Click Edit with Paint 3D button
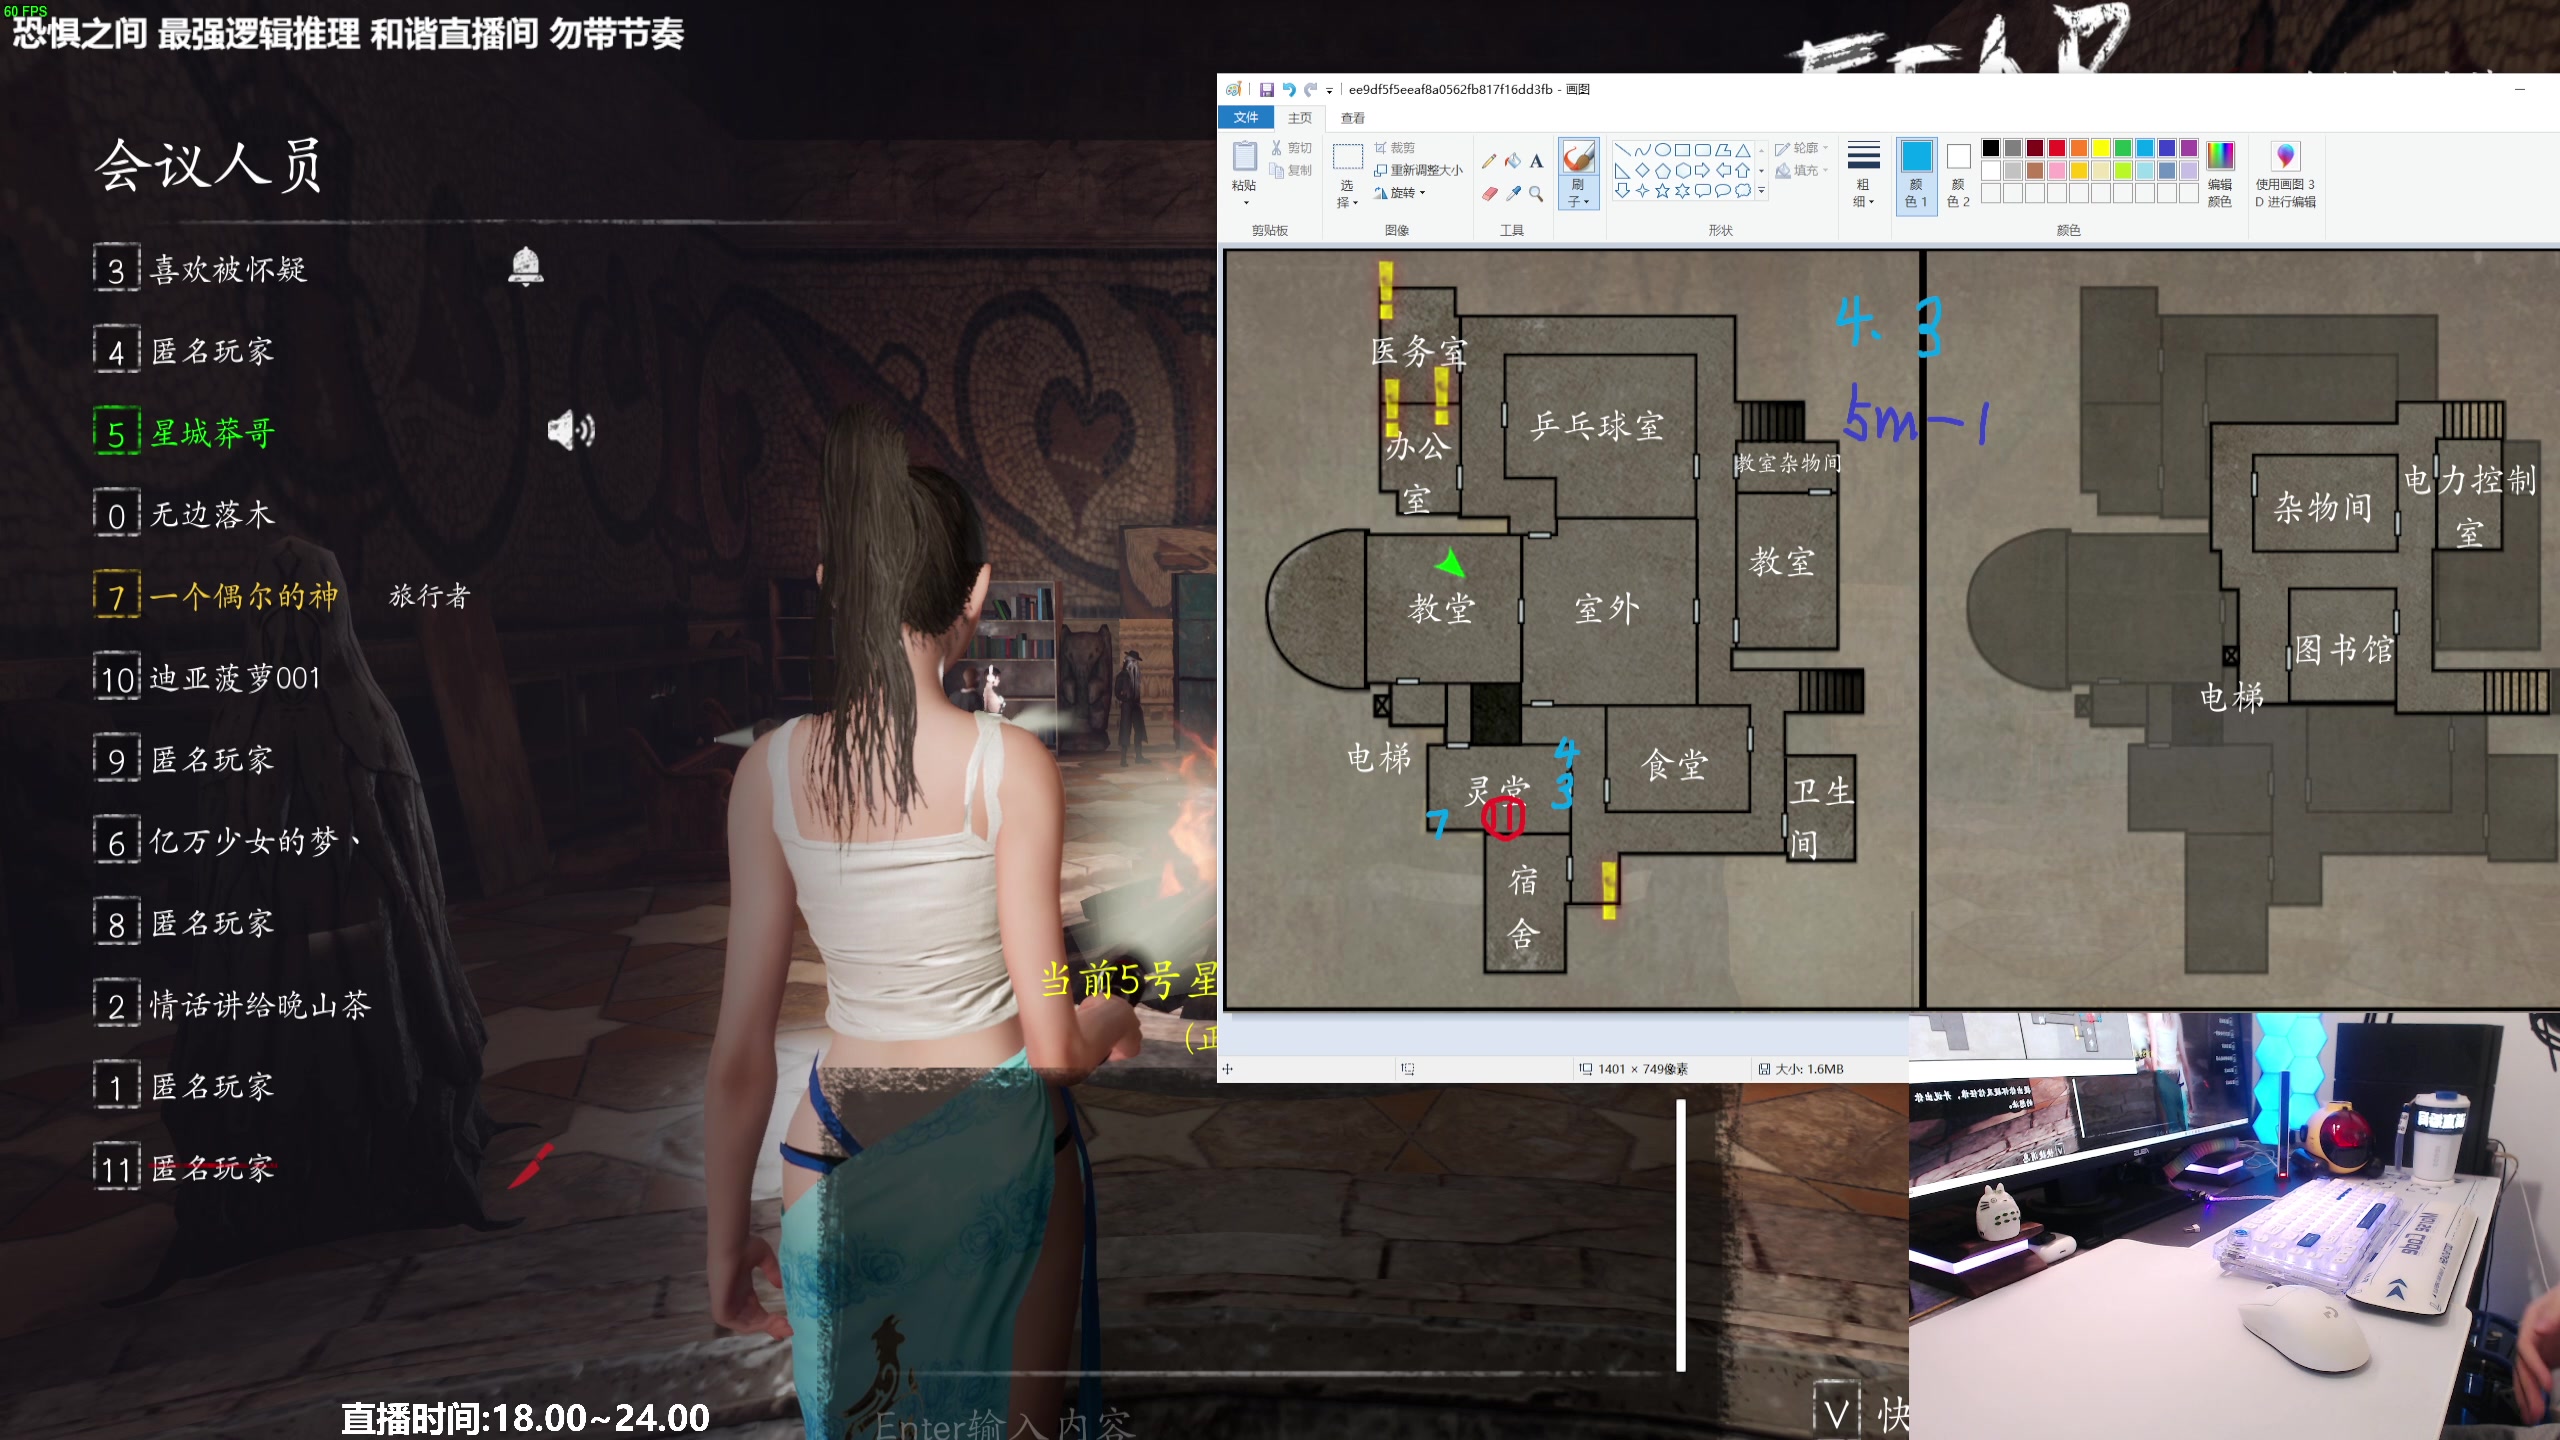This screenshot has height=1440, width=2560. pos(2285,174)
